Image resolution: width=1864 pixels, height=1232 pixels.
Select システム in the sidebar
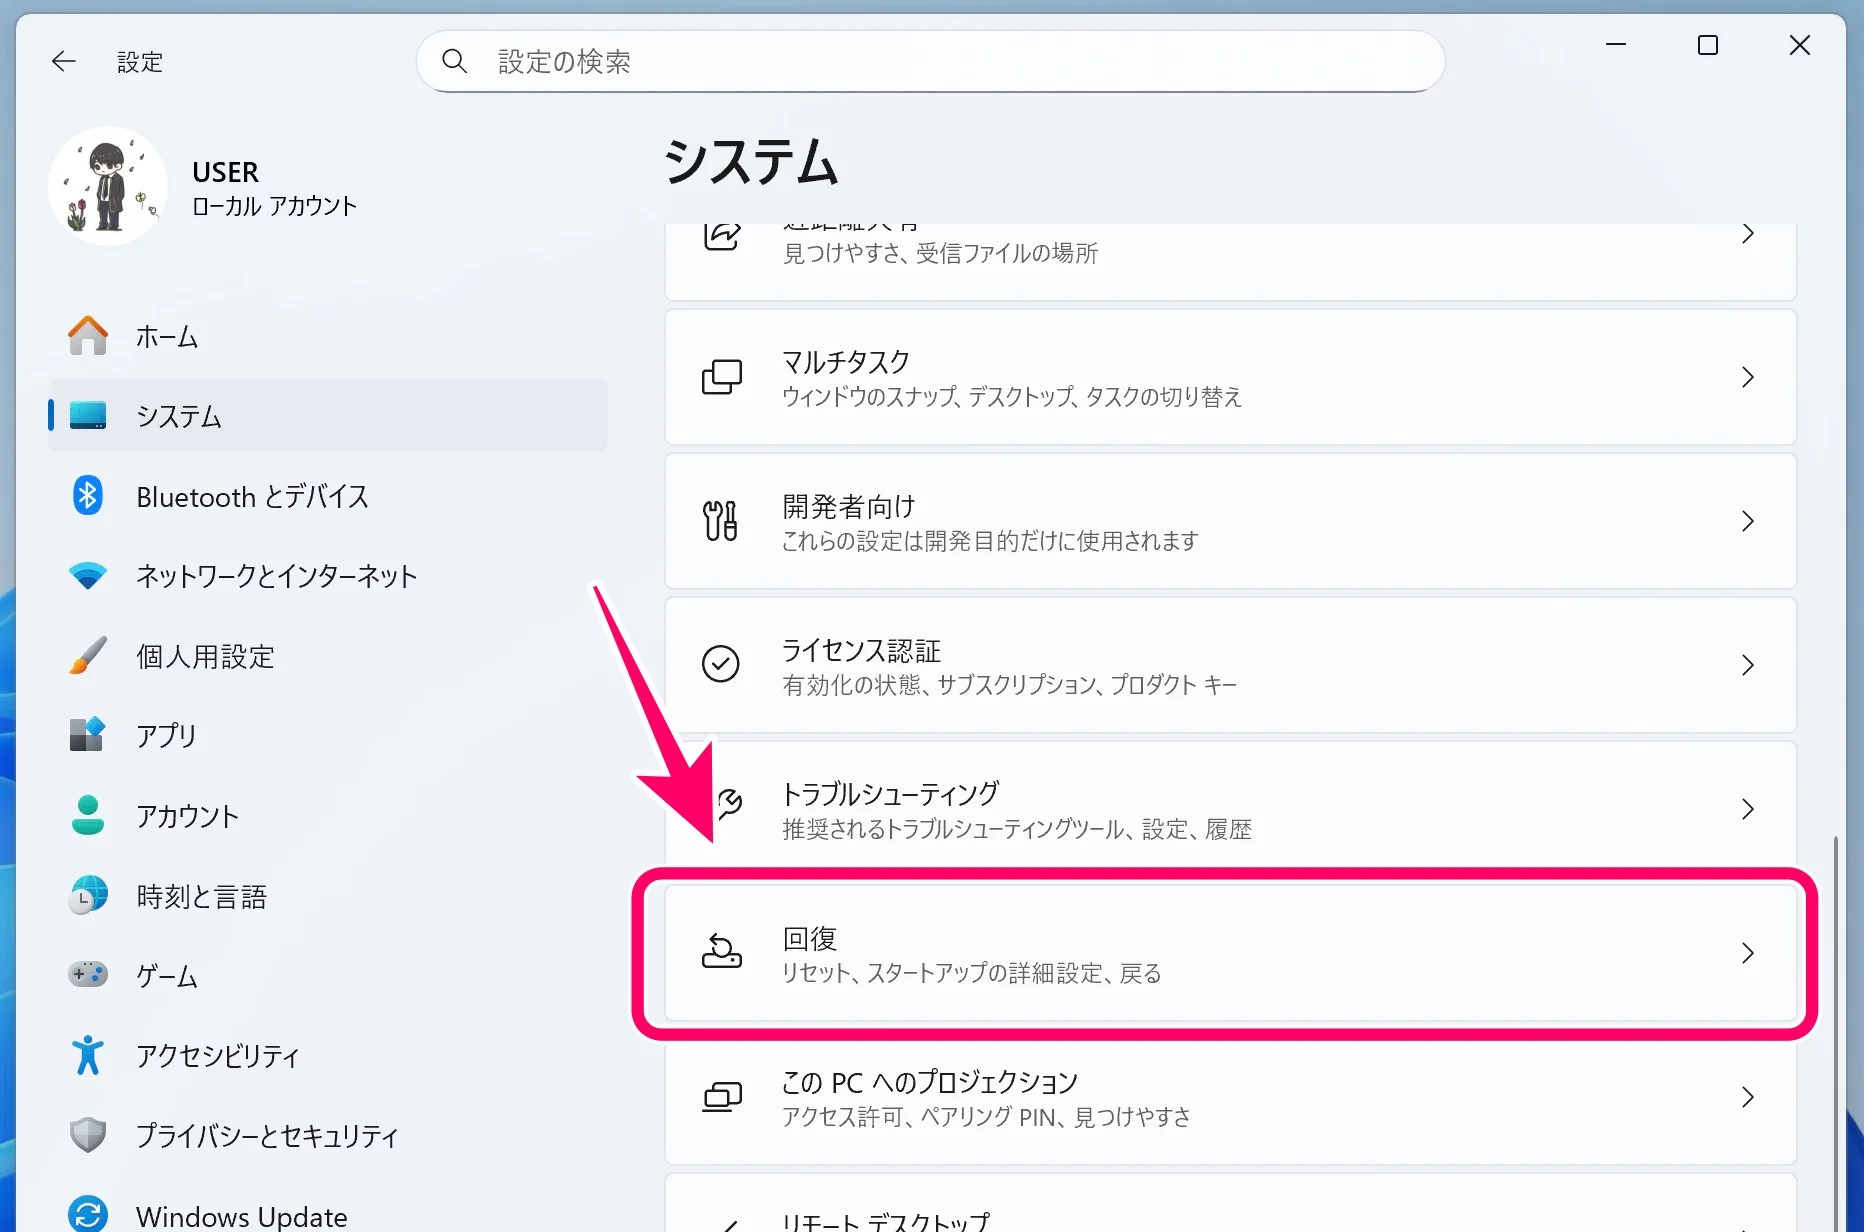point(328,415)
